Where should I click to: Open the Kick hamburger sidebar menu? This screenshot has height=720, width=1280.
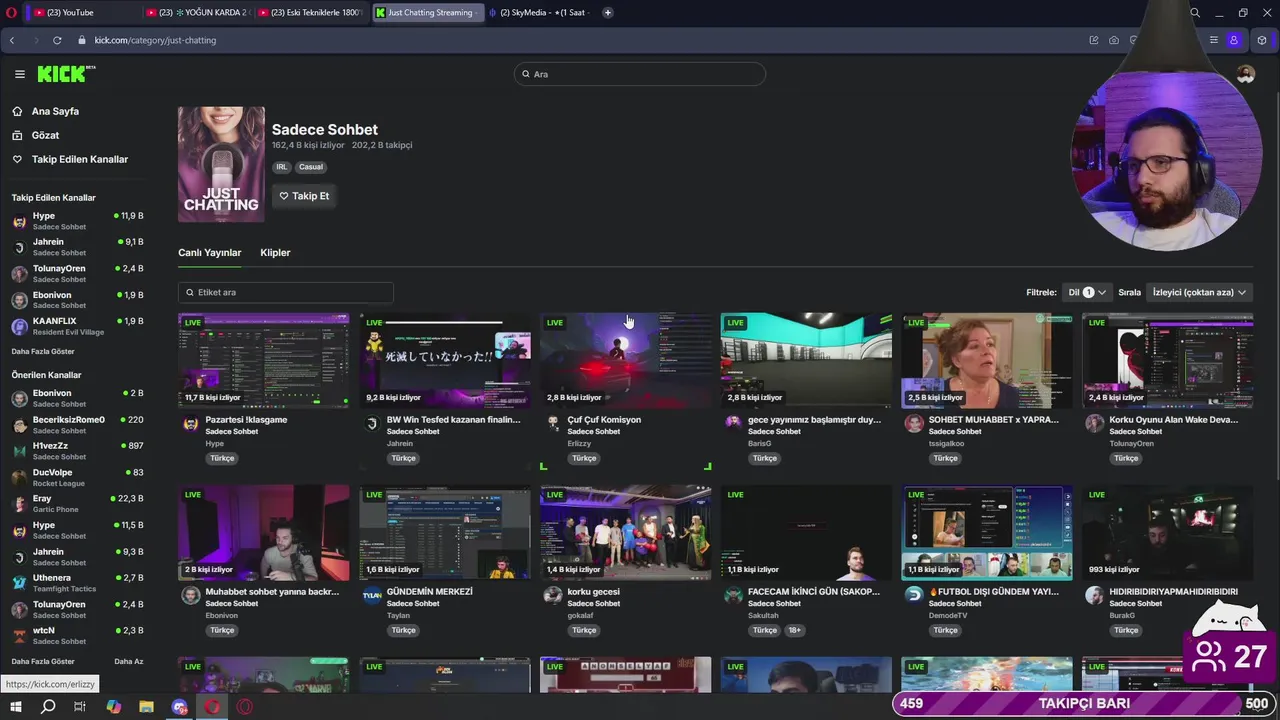pyautogui.click(x=19, y=74)
